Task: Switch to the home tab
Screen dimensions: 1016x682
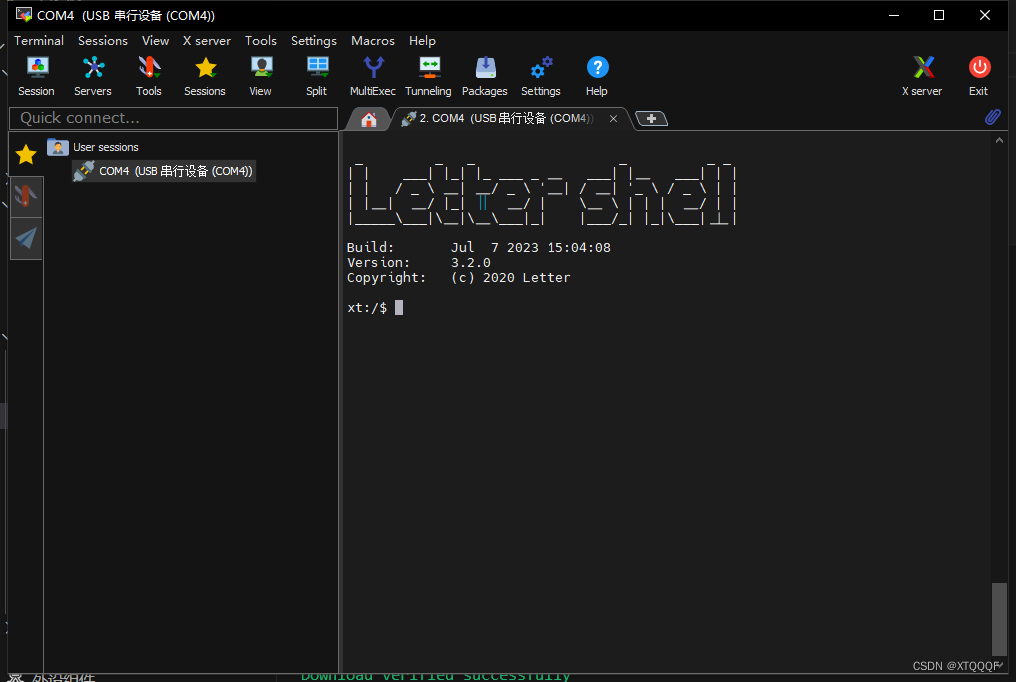Action: coord(368,118)
